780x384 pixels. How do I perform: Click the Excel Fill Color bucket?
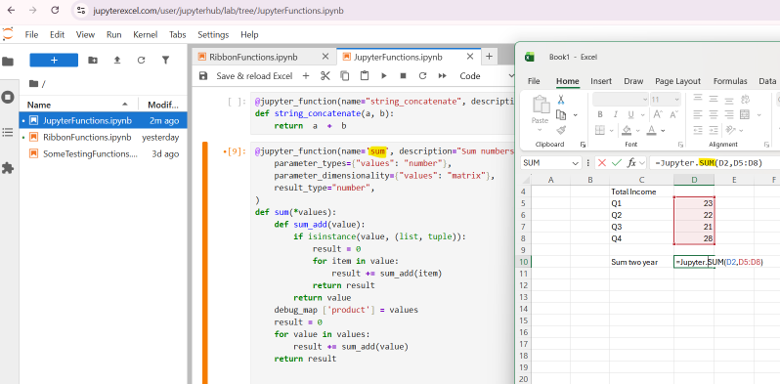click(x=627, y=130)
